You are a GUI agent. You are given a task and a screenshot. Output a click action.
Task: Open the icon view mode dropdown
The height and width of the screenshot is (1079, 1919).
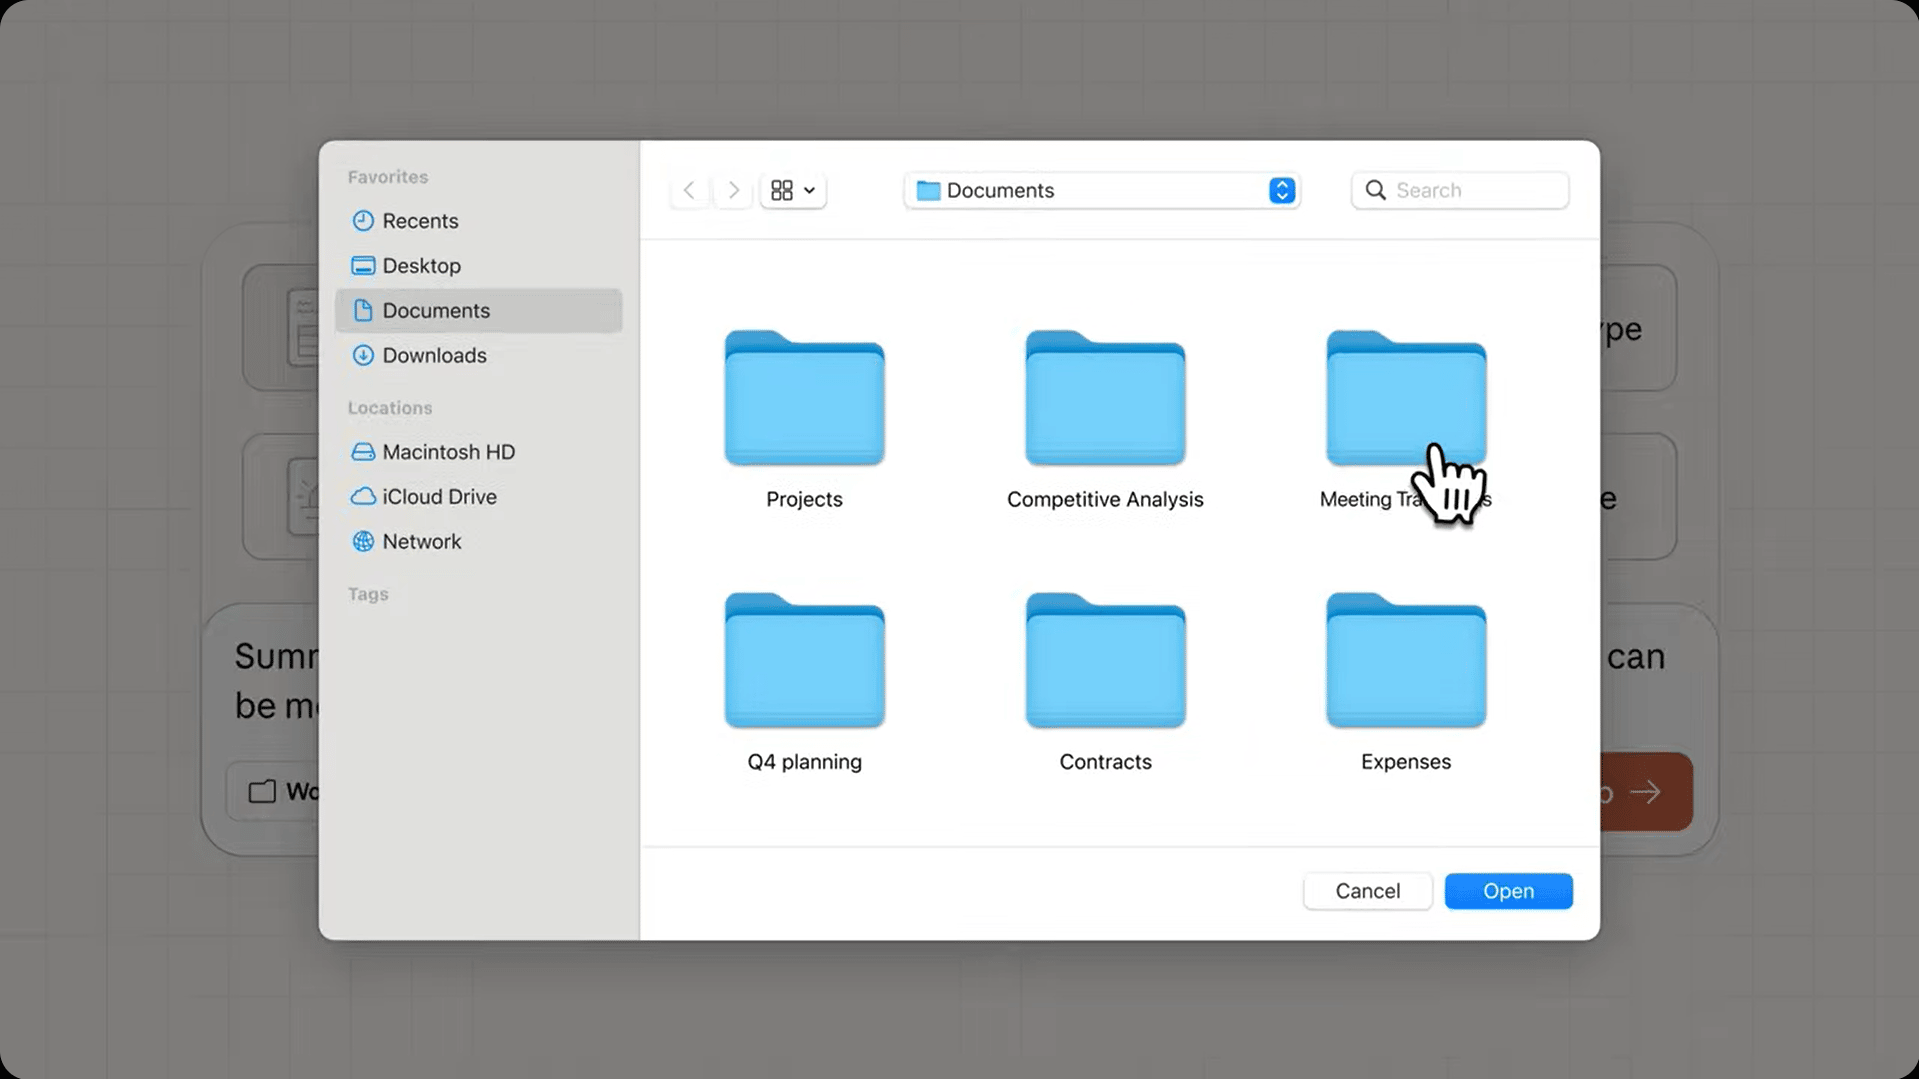pyautogui.click(x=793, y=190)
